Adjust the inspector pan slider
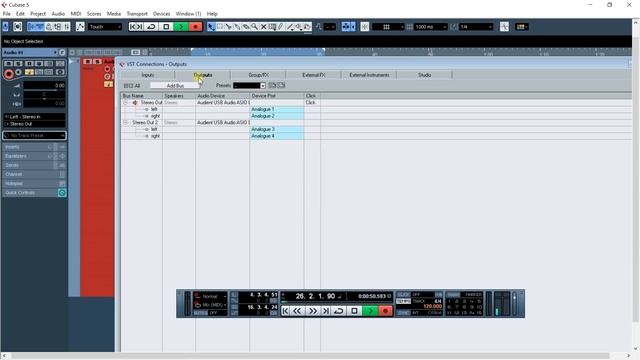 44,96
